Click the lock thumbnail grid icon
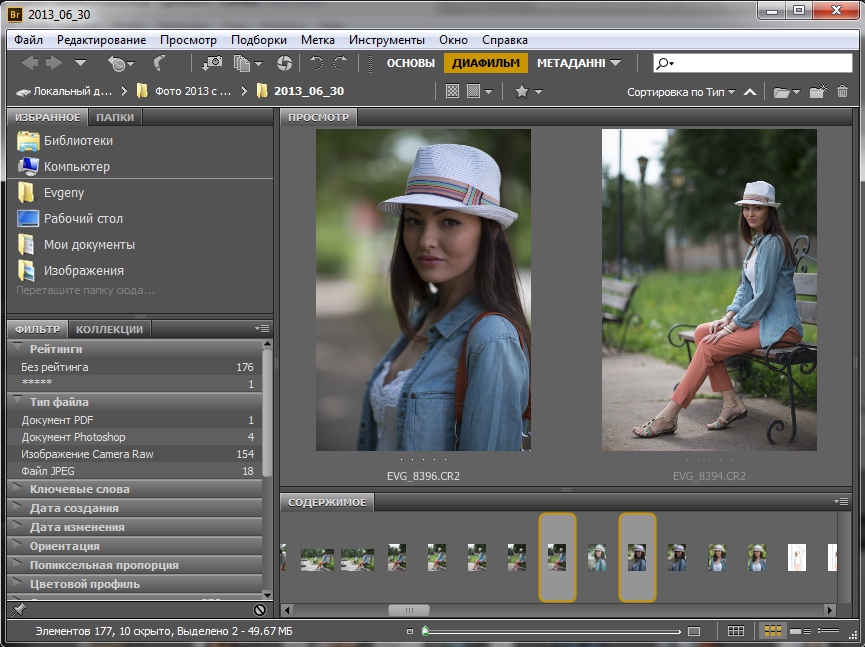 pyautogui.click(x=735, y=631)
